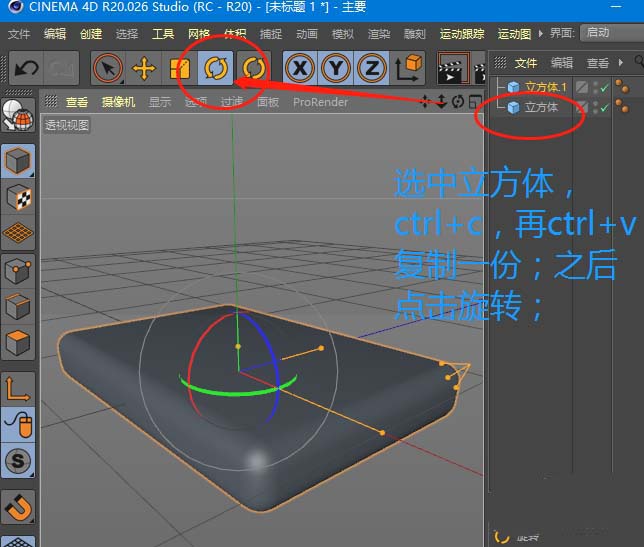The width and height of the screenshot is (644, 547).
Task: Open the 运动图 menu
Action: point(514,34)
